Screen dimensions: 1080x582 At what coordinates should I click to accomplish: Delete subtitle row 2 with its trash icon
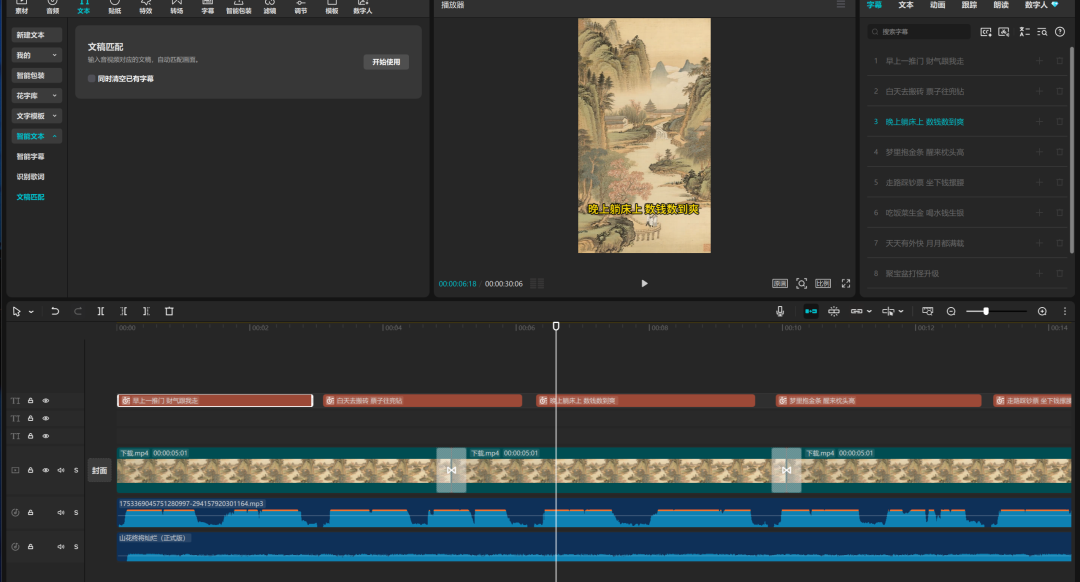pyautogui.click(x=1060, y=91)
